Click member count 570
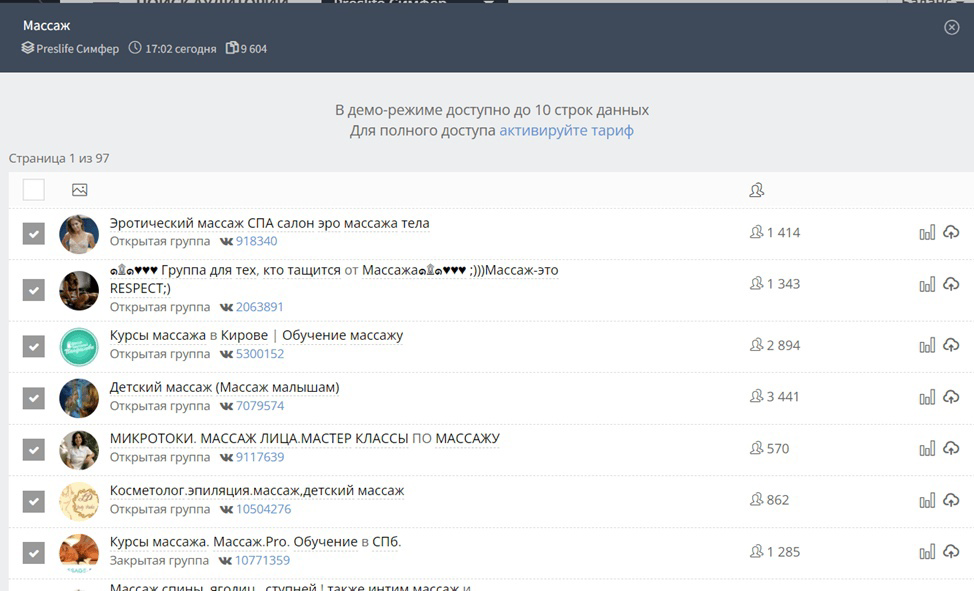 [778, 449]
